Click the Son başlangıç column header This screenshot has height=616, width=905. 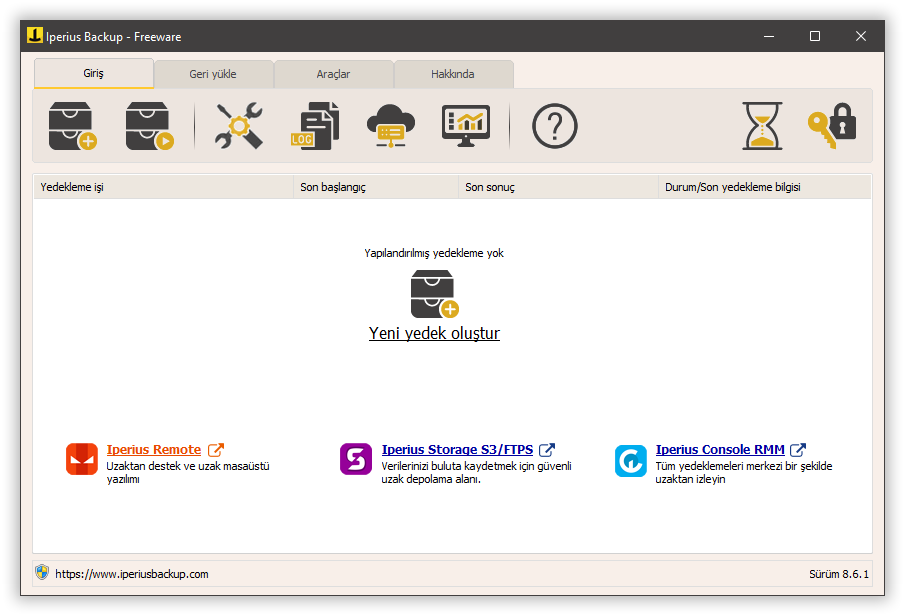[x=376, y=187]
